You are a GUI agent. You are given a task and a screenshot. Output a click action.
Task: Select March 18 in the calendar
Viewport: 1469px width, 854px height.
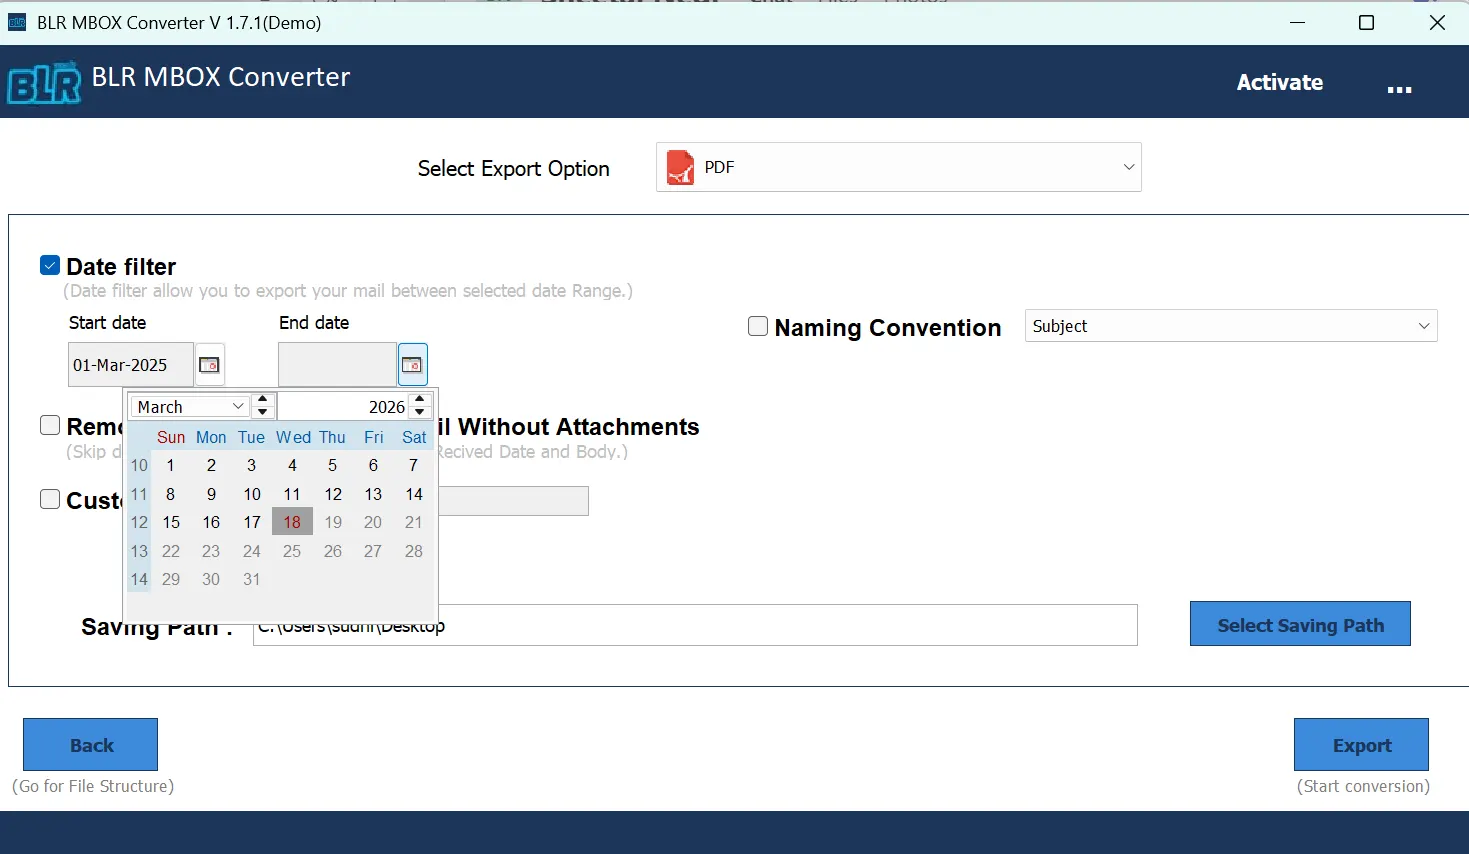tap(292, 522)
